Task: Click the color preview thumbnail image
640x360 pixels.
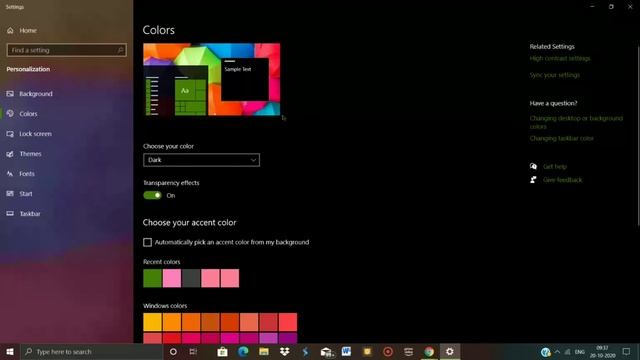Action: (211, 80)
